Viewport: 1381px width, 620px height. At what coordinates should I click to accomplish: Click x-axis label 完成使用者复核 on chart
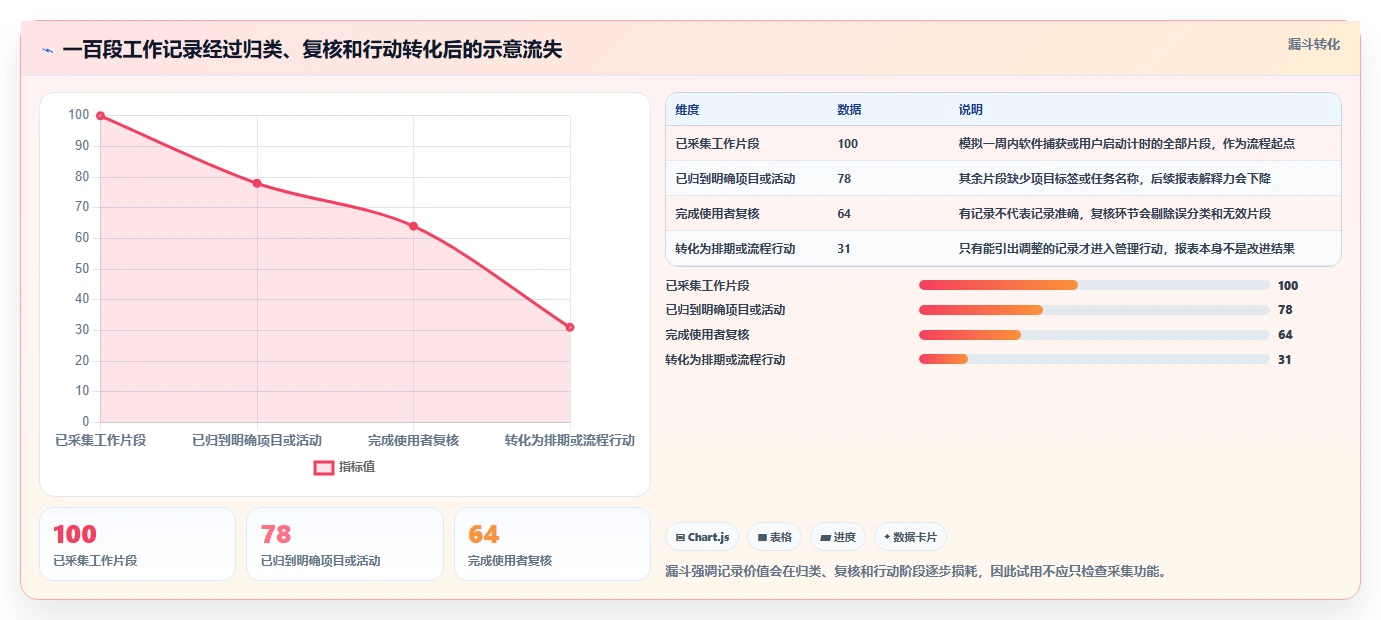click(x=413, y=440)
